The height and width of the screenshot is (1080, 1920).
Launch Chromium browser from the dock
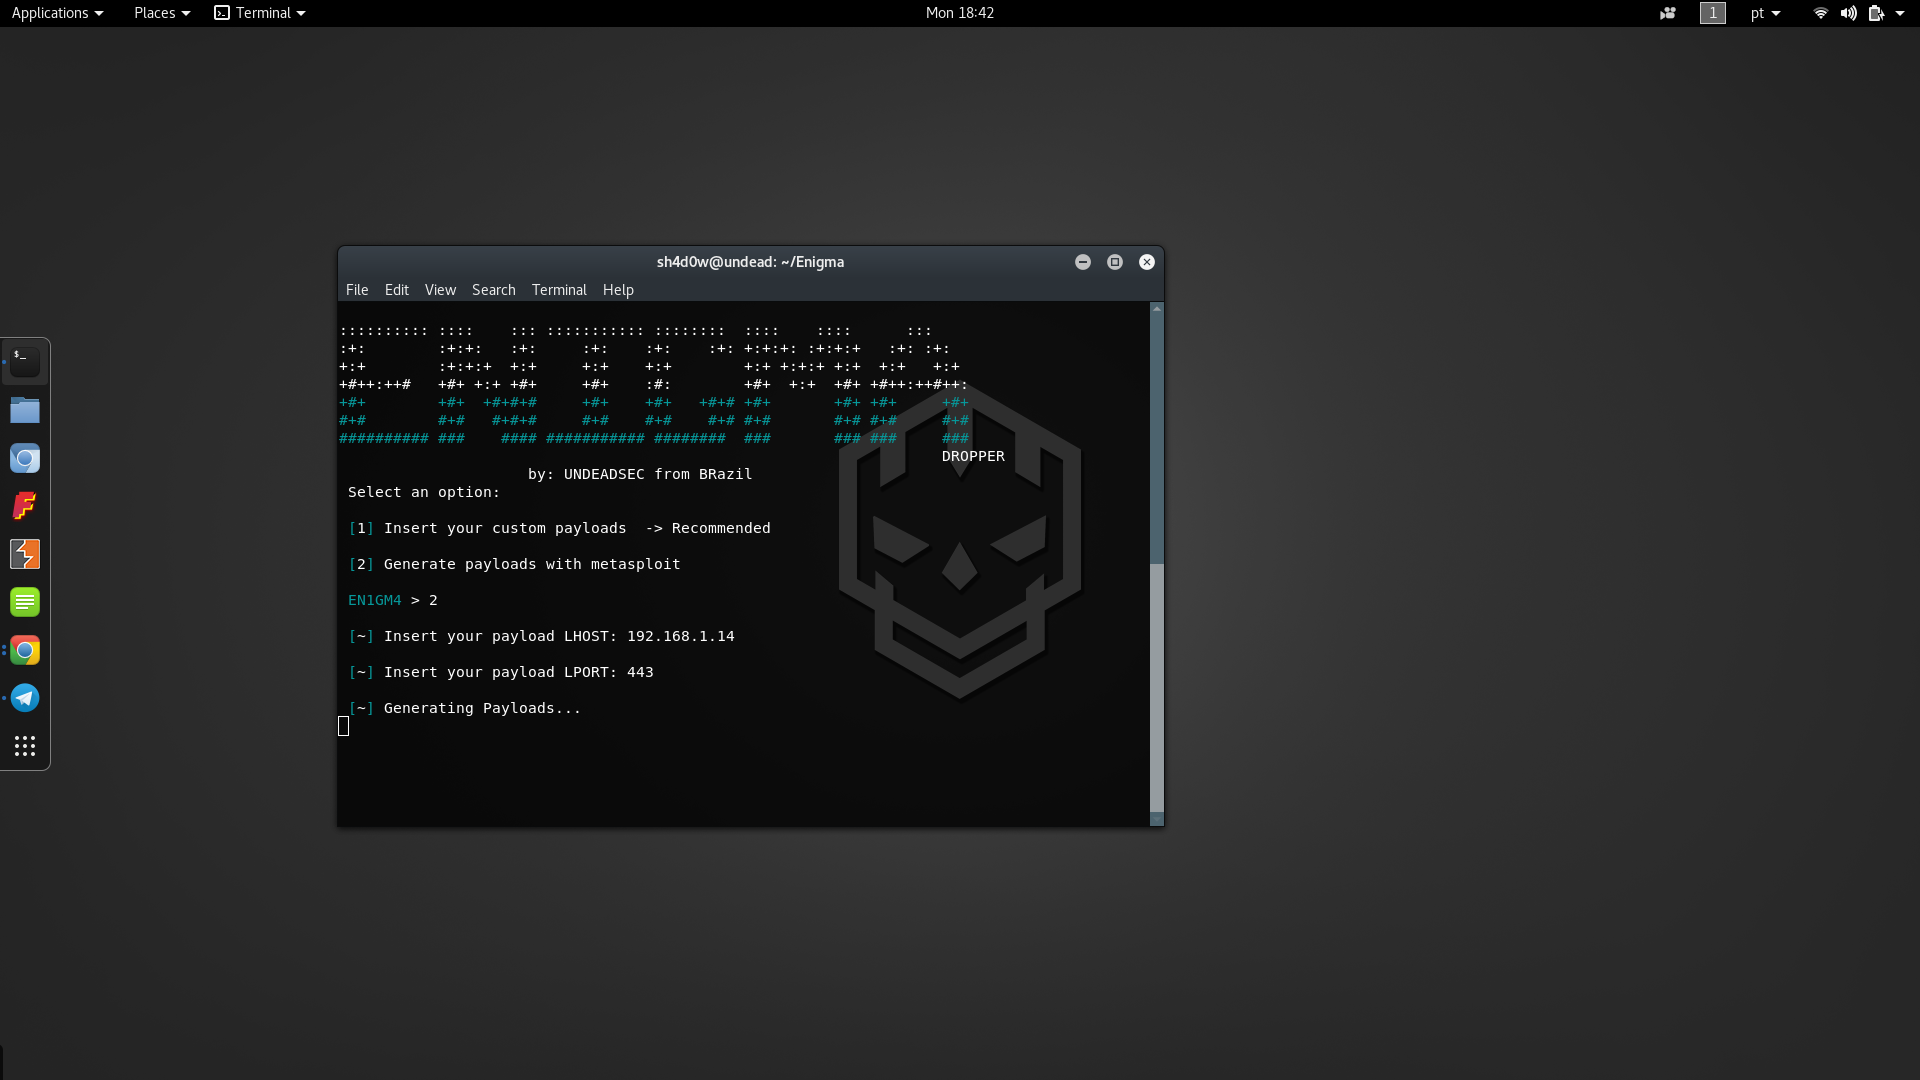[25, 458]
